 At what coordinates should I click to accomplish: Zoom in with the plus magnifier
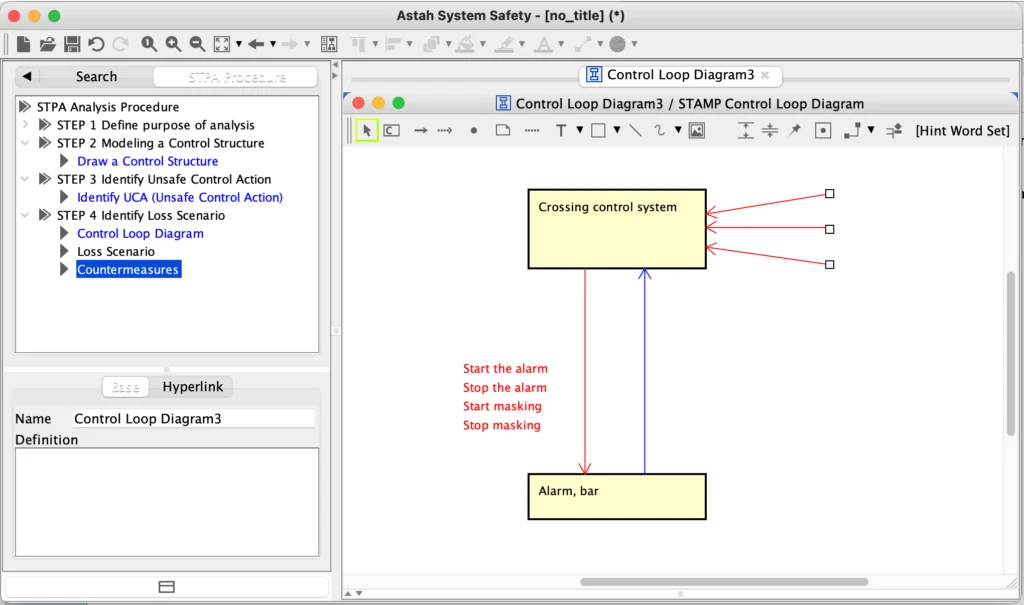[x=173, y=44]
